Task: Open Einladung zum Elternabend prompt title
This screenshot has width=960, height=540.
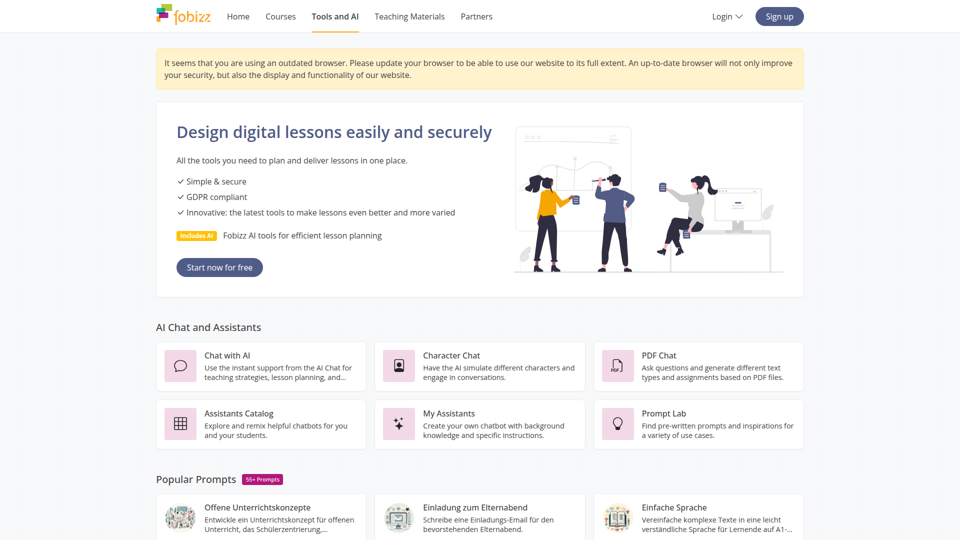Action: coord(475,508)
